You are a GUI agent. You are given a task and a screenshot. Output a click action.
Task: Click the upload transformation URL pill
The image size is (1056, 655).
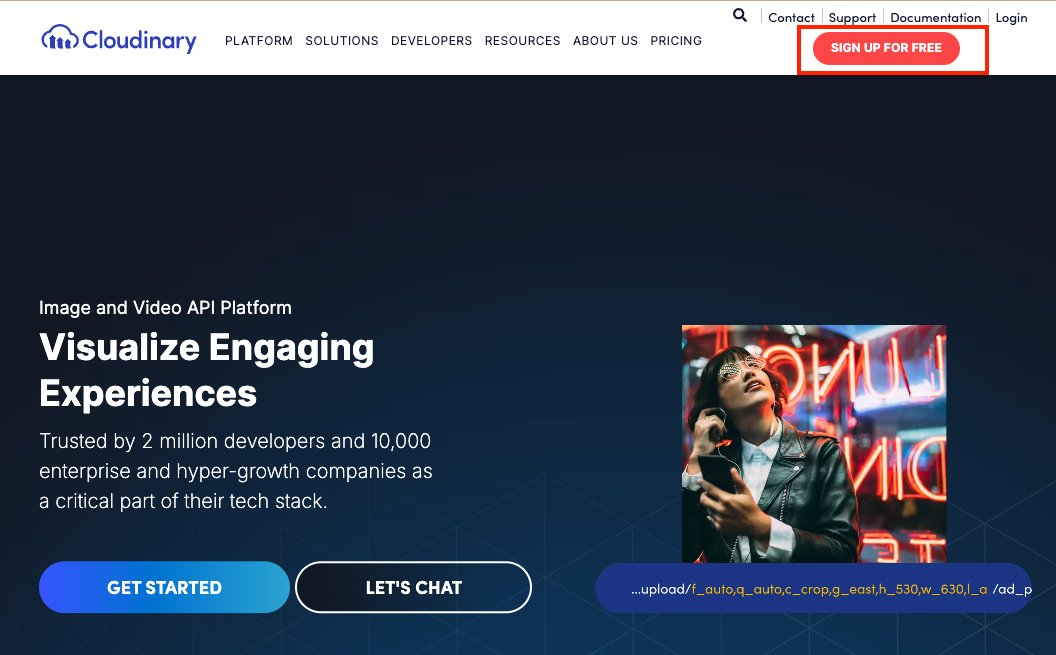tap(825, 589)
